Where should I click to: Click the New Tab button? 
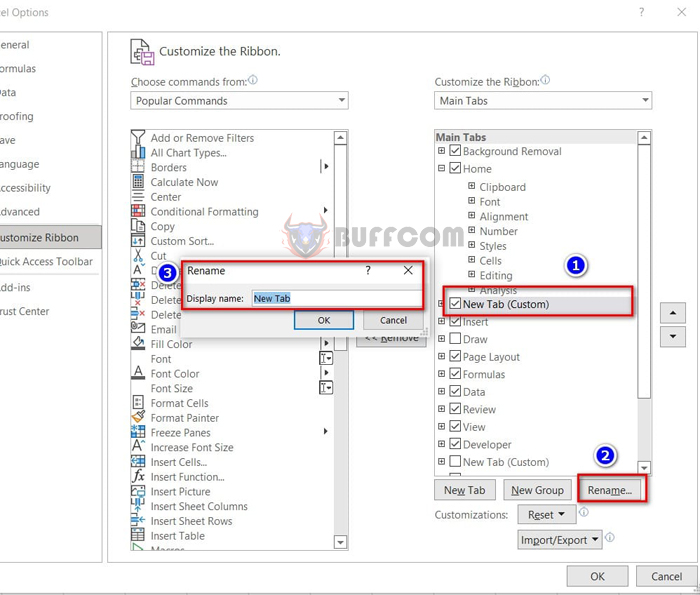pos(465,490)
